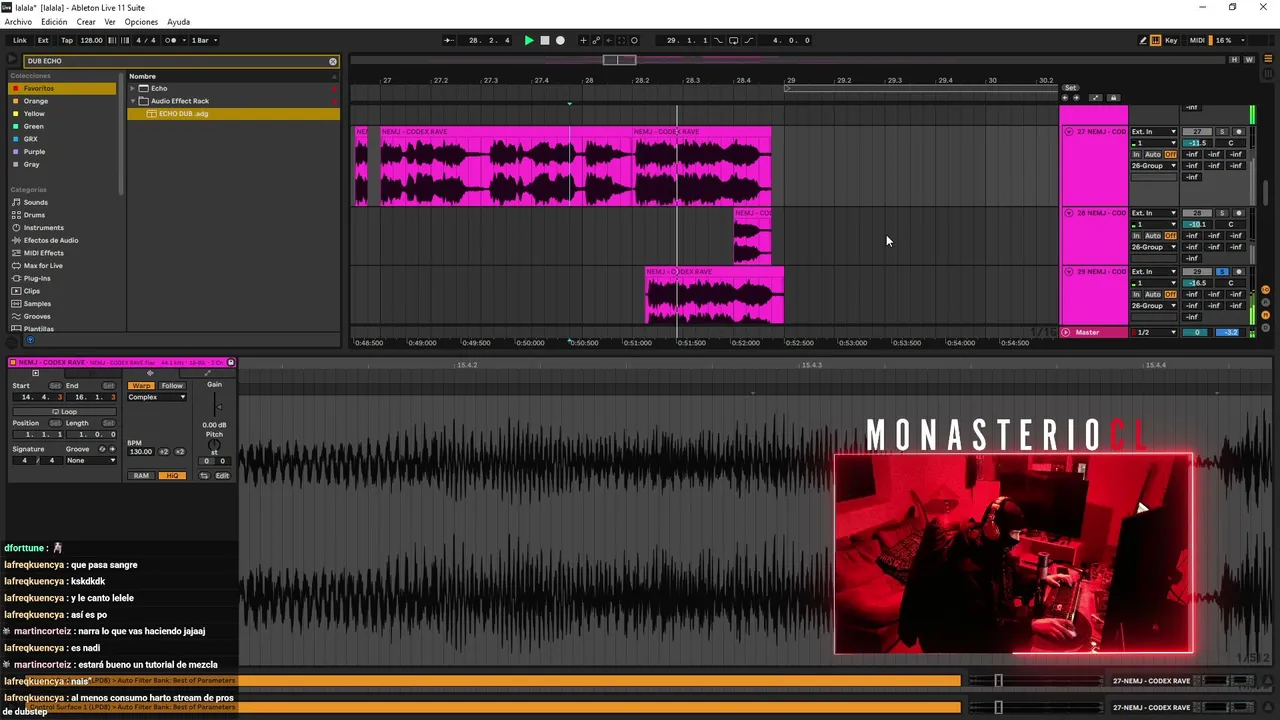Enable MIDI Map Mode

(x=1197, y=40)
